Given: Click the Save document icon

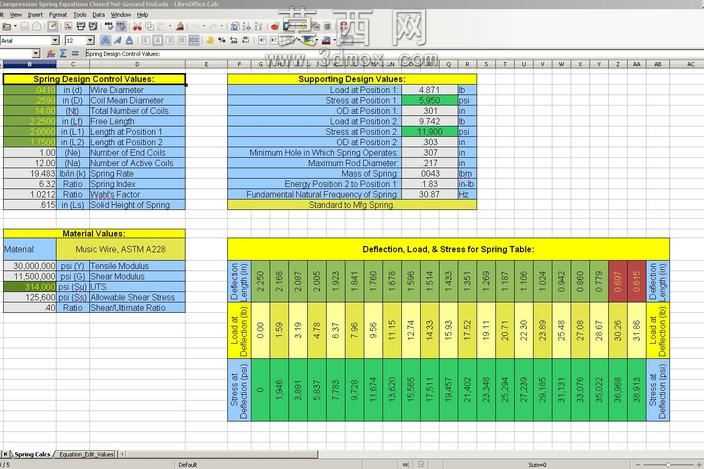Looking at the screenshot, I should point(24,26).
